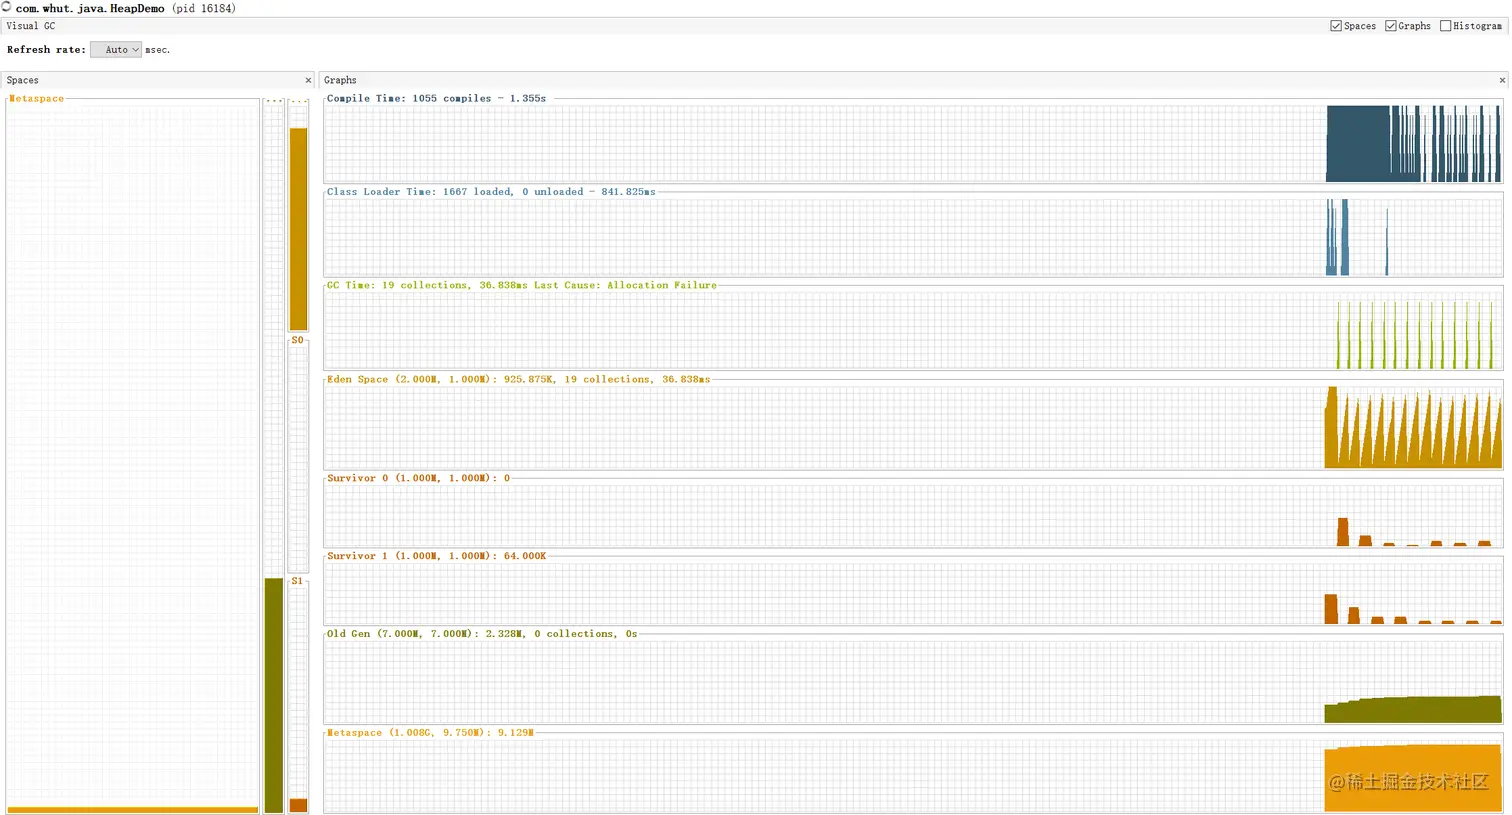Close the Graphs panel
Viewport: 1512px width, 815px height.
coord(1502,80)
